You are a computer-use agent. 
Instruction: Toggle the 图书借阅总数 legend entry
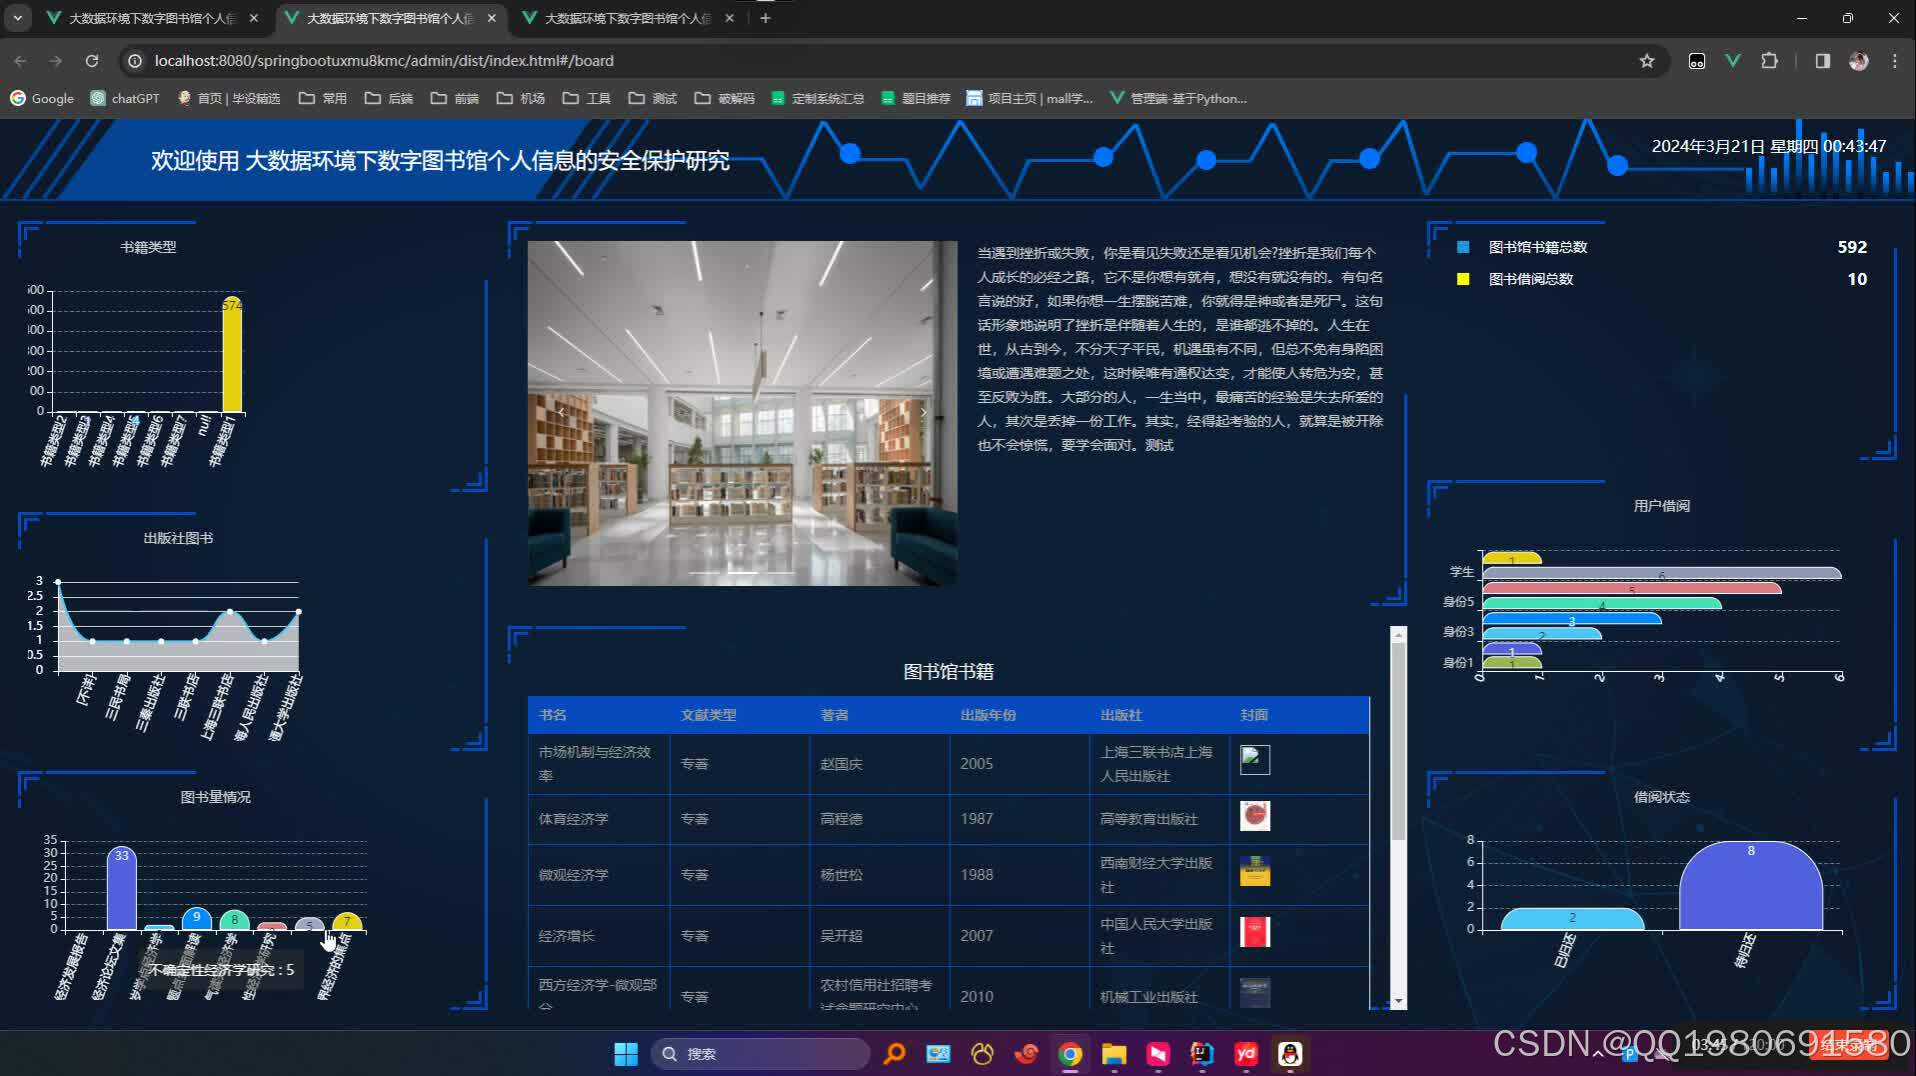pos(1530,279)
